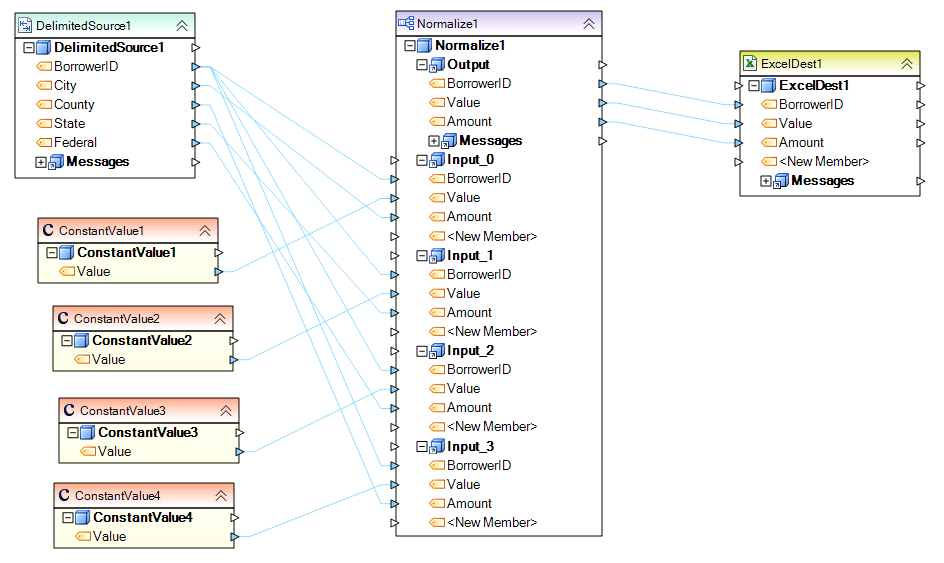This screenshot has height=563, width=944.
Task: Click New Member under ExcelDest1
Action: tap(823, 162)
